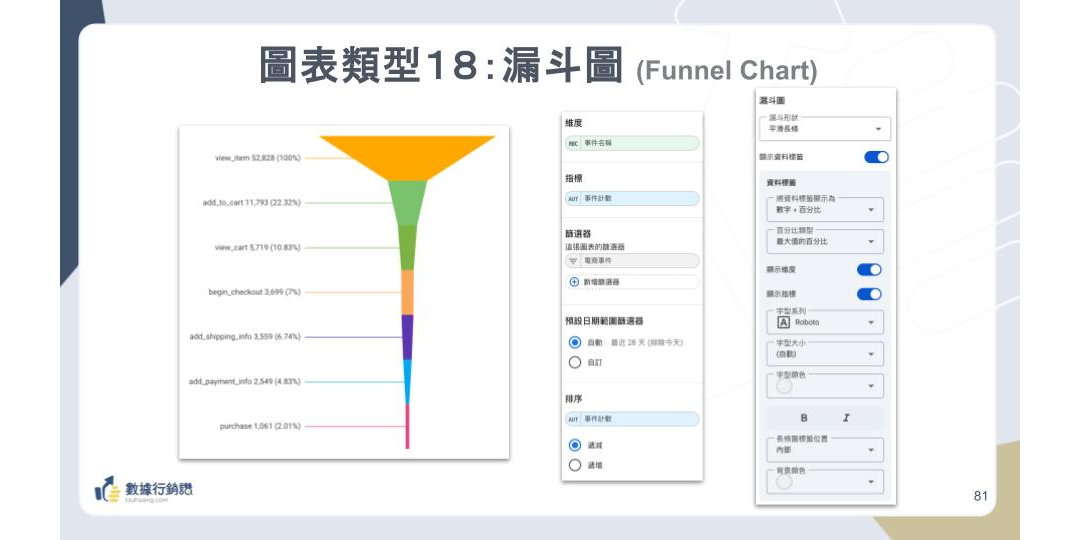Click the blue add_payment_info funnel segment
Screen dimensions: 1080x540
pyautogui.click(x=407, y=382)
